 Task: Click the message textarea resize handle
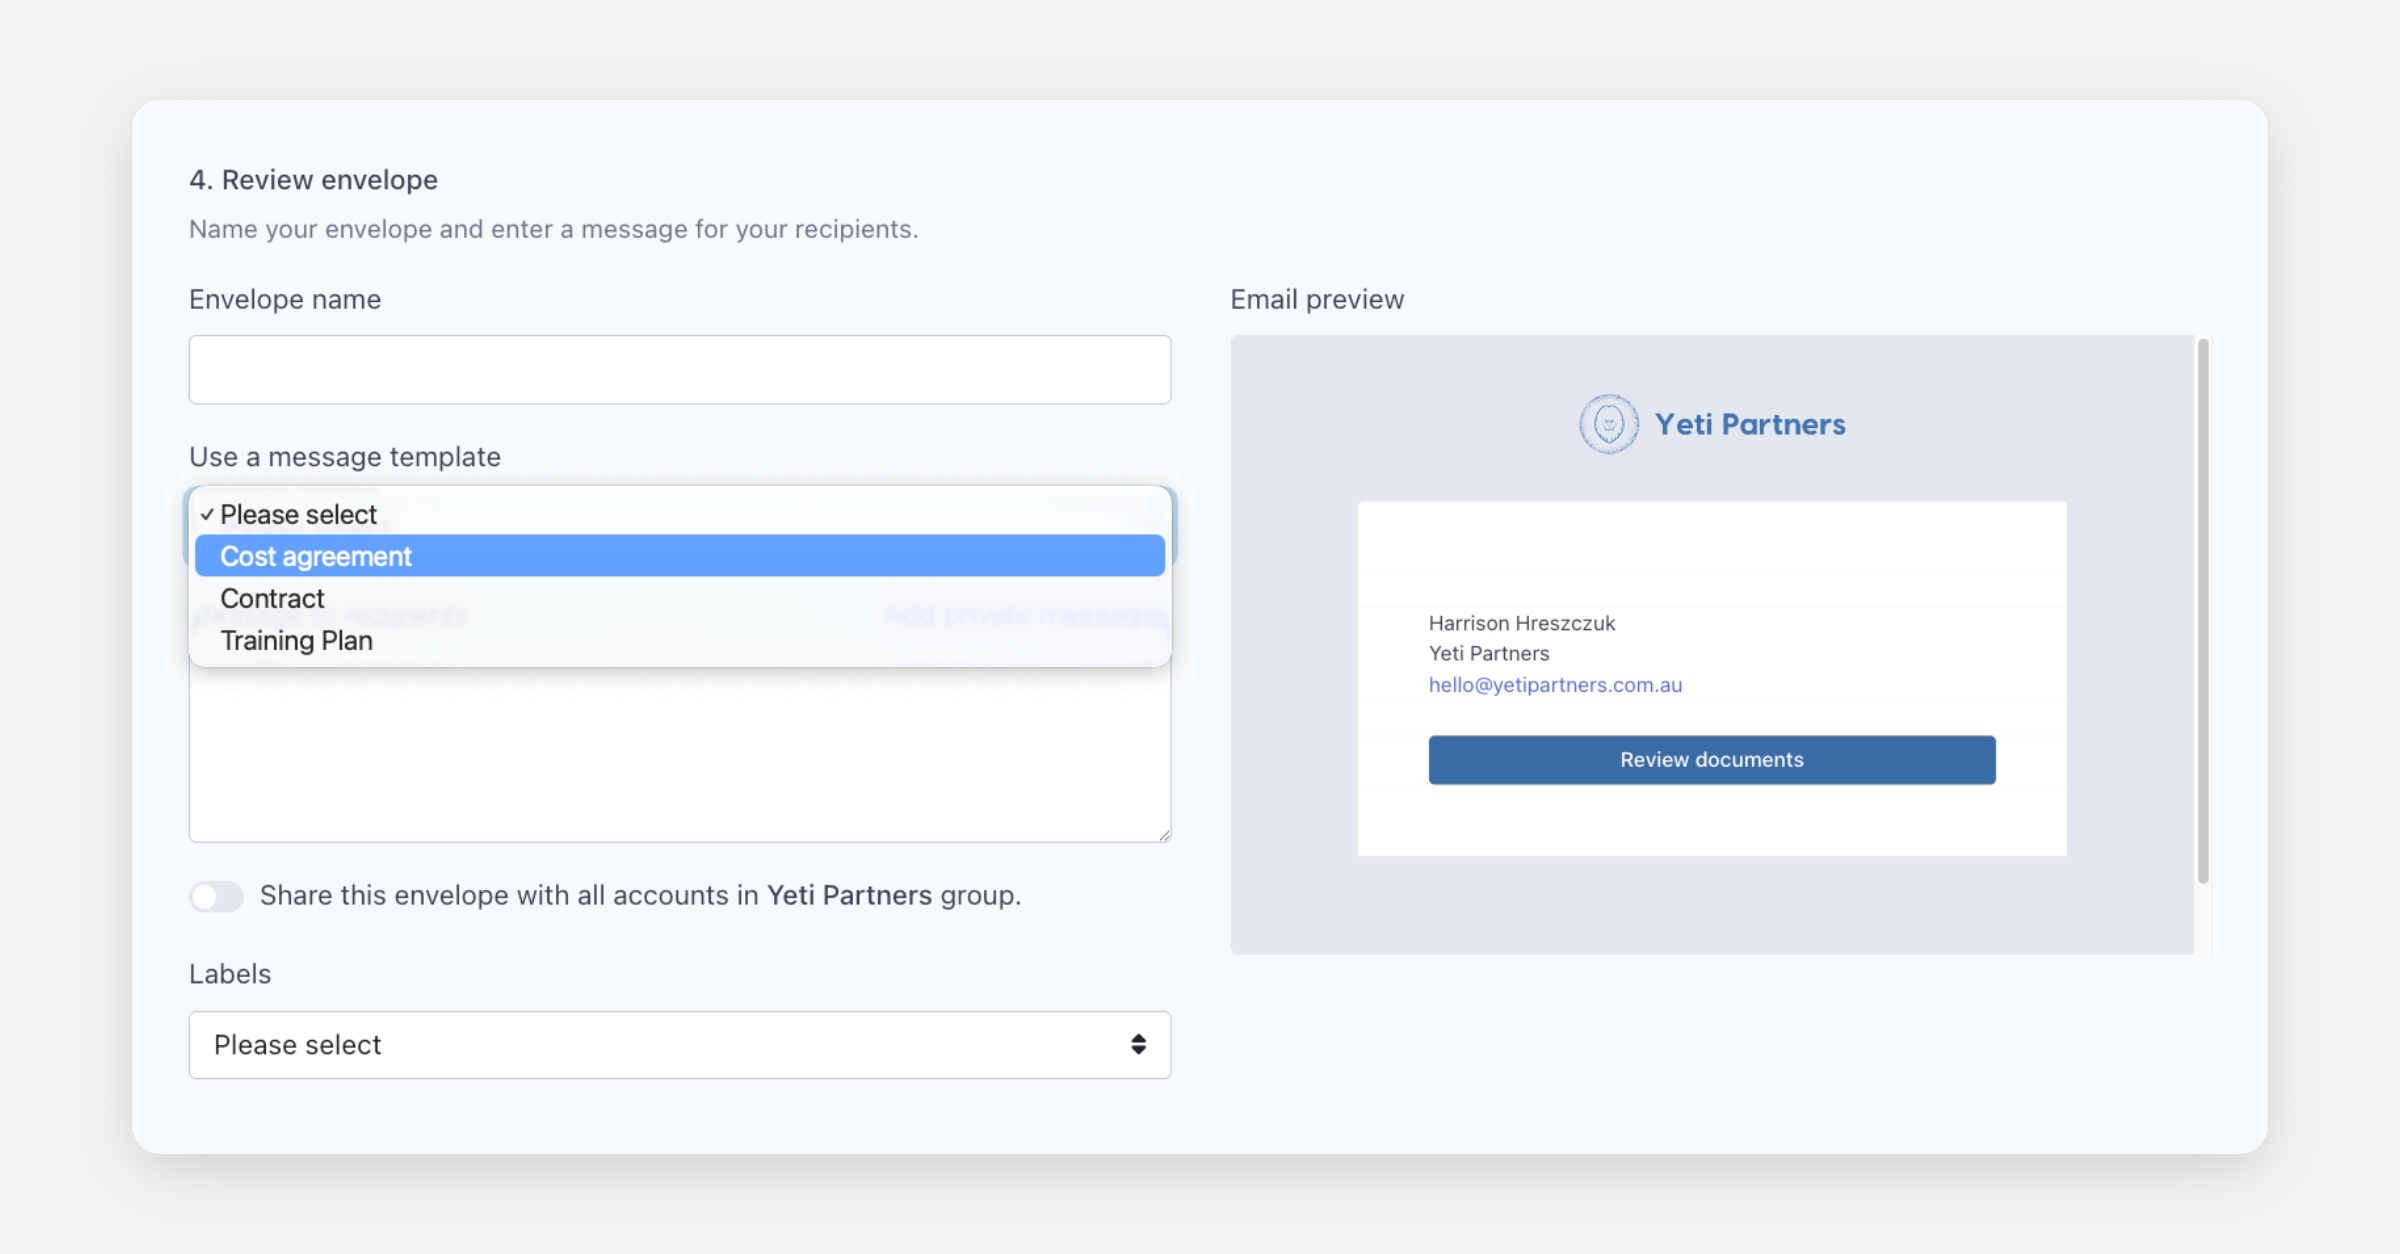click(1164, 835)
